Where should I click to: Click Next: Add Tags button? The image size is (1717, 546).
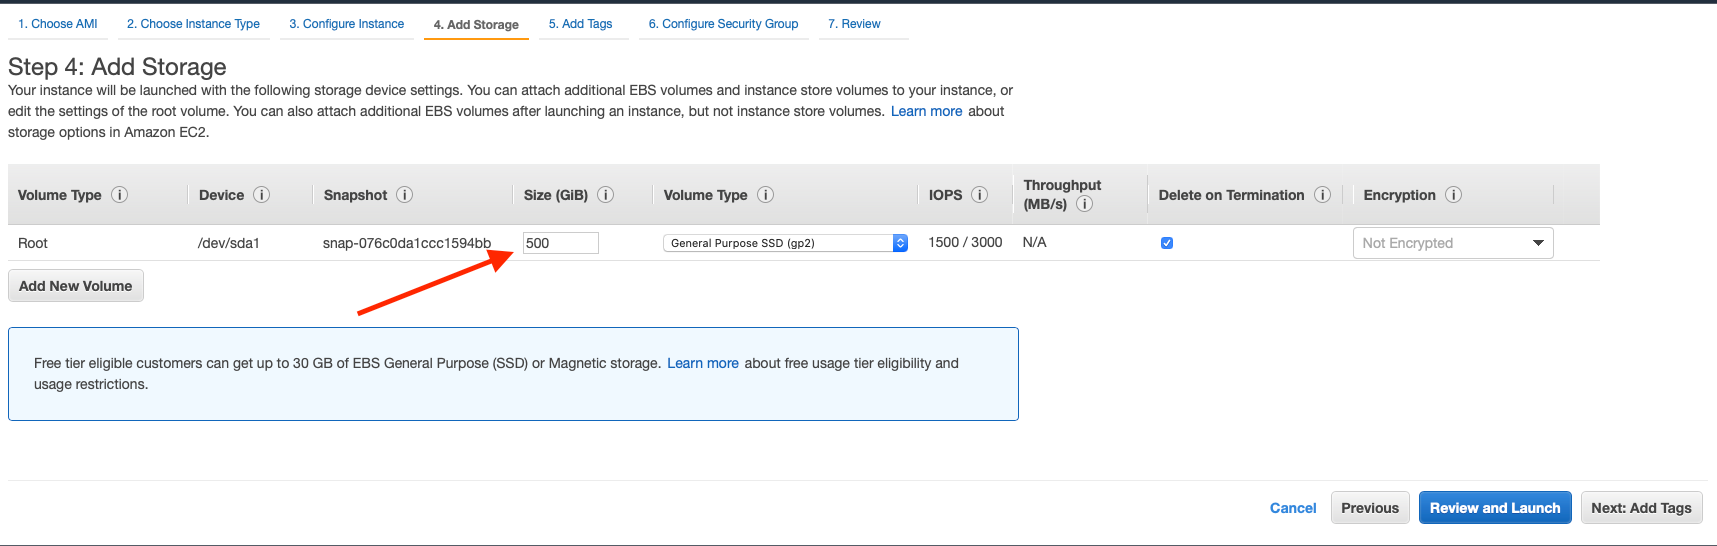pyautogui.click(x=1641, y=508)
